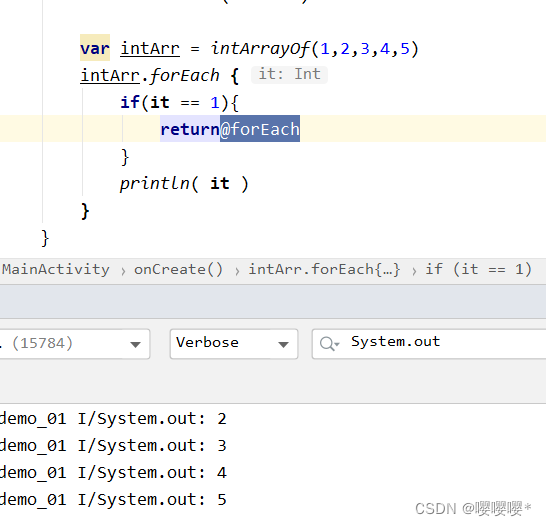Open the Verbose log level dropdown
This screenshot has height=526, width=546.
234,344
